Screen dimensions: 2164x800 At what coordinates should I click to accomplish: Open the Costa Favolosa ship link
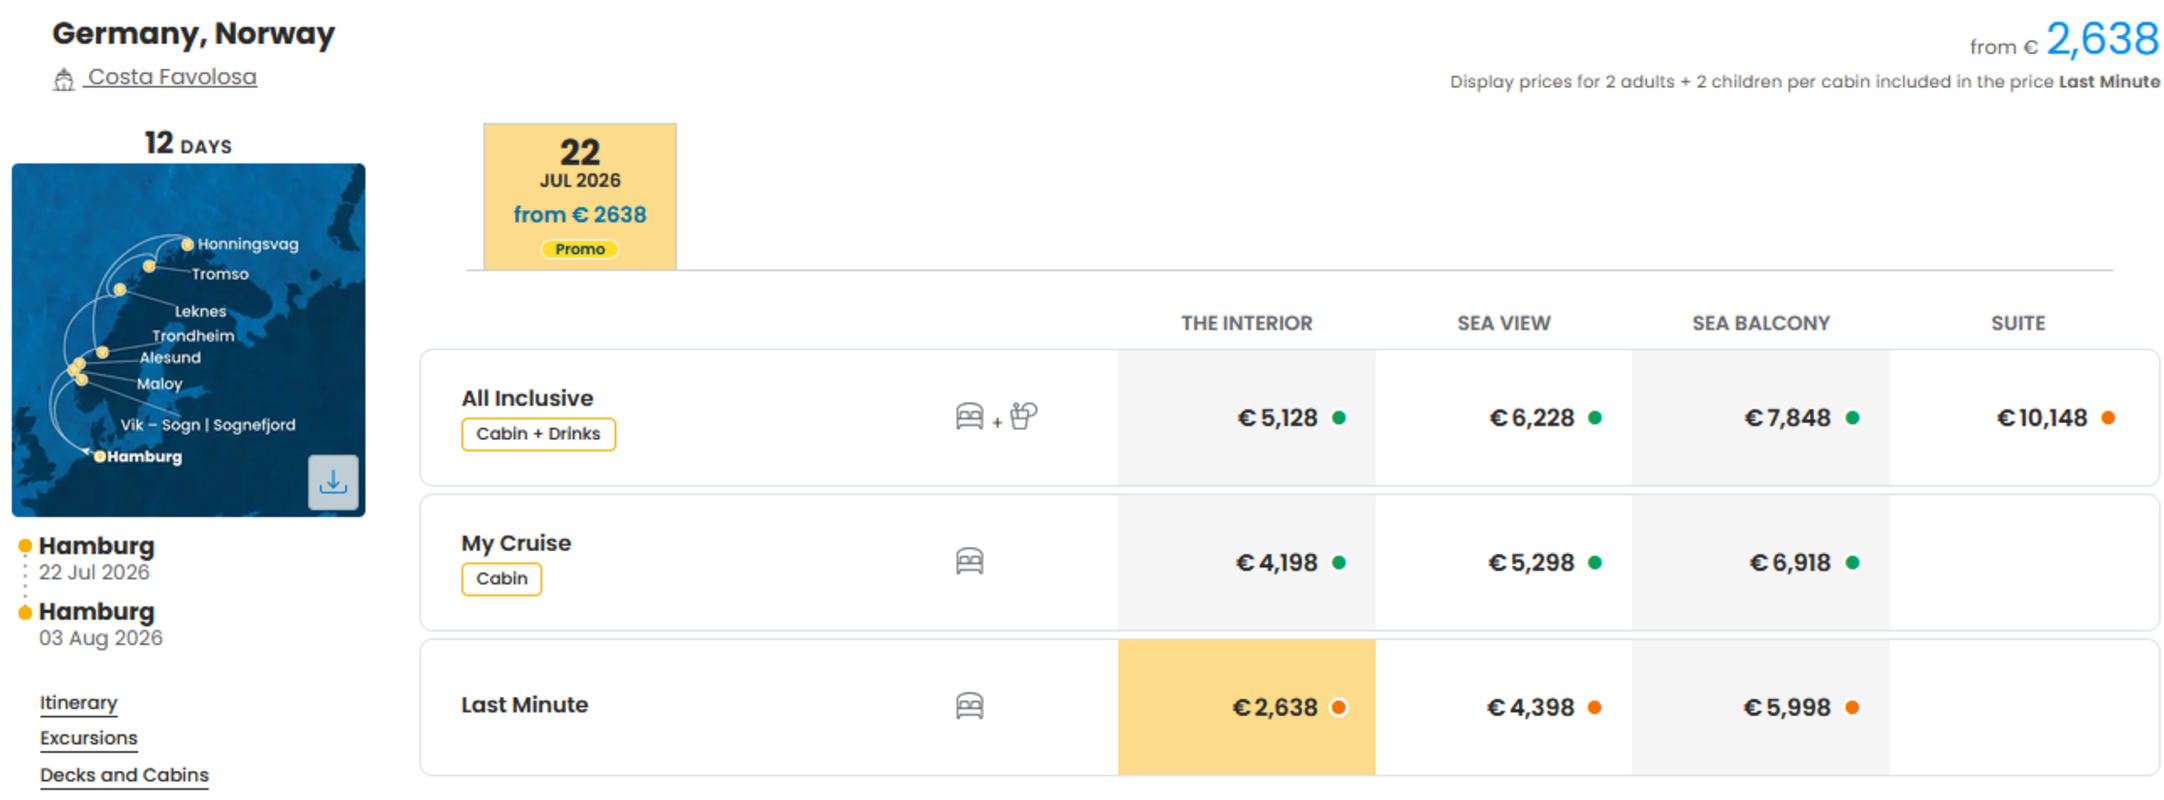point(171,77)
